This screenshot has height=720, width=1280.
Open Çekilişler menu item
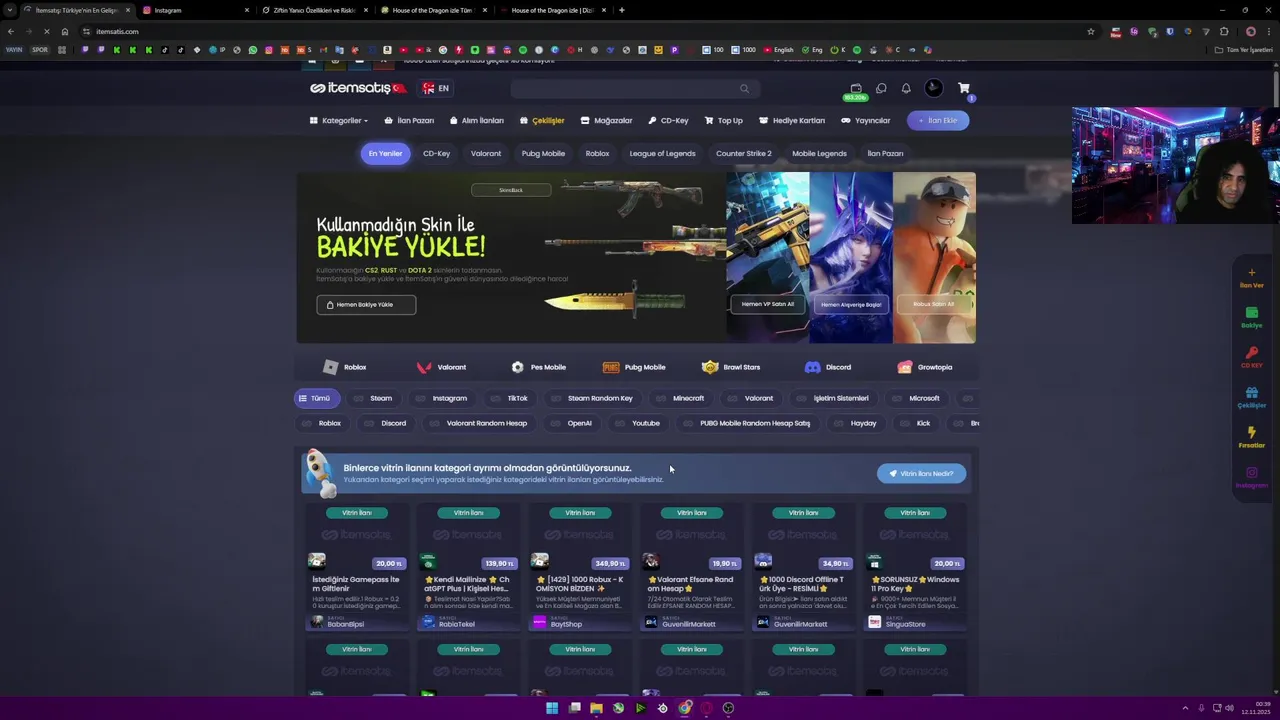tap(542, 120)
